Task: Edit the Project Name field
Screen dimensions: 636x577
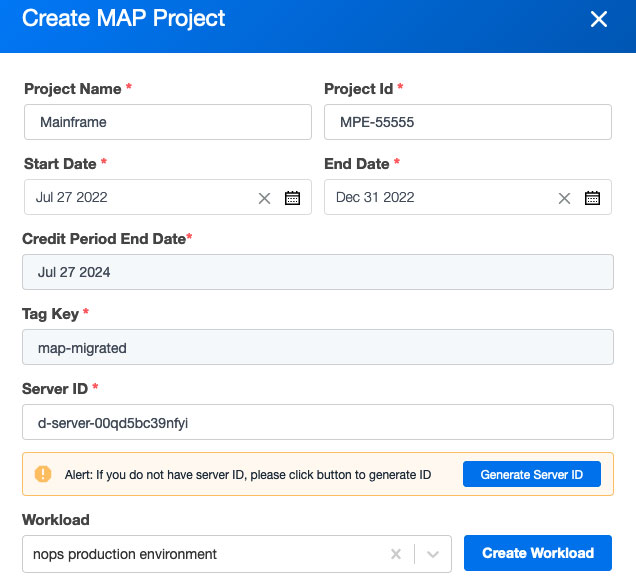Action: (x=168, y=122)
